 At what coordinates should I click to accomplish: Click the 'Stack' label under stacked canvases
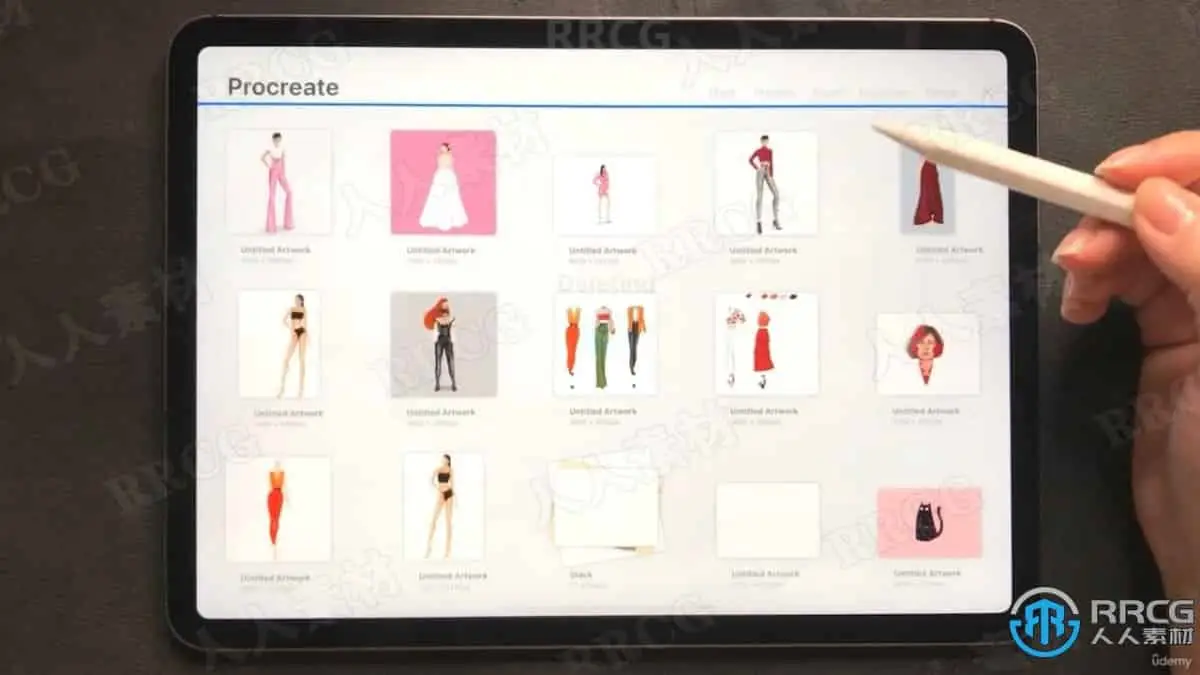[x=581, y=575]
